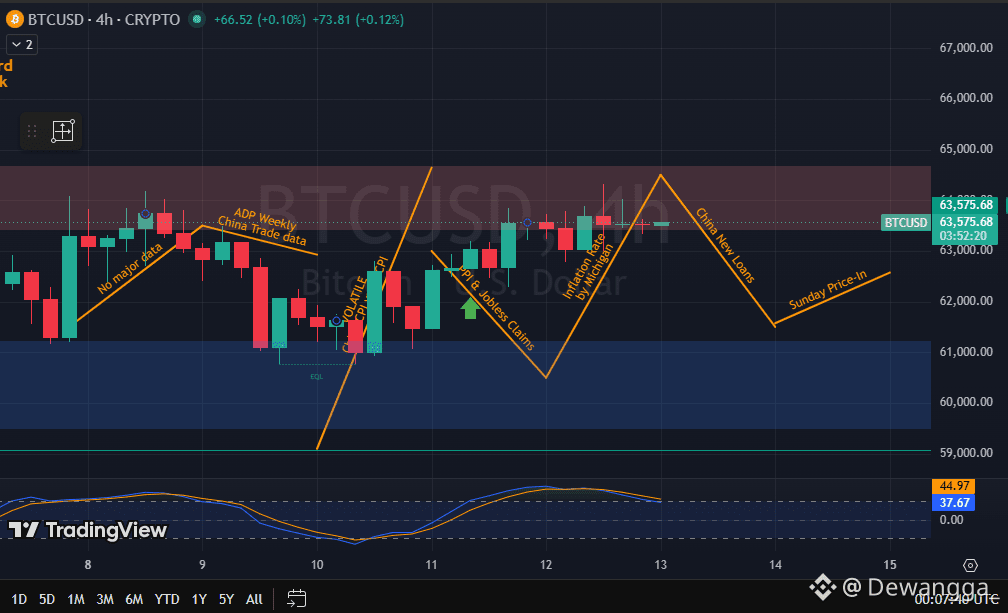Expand the indicators legend chevron showing 2
Viewport: 1008px width, 613px height.
pyautogui.click(x=22, y=44)
